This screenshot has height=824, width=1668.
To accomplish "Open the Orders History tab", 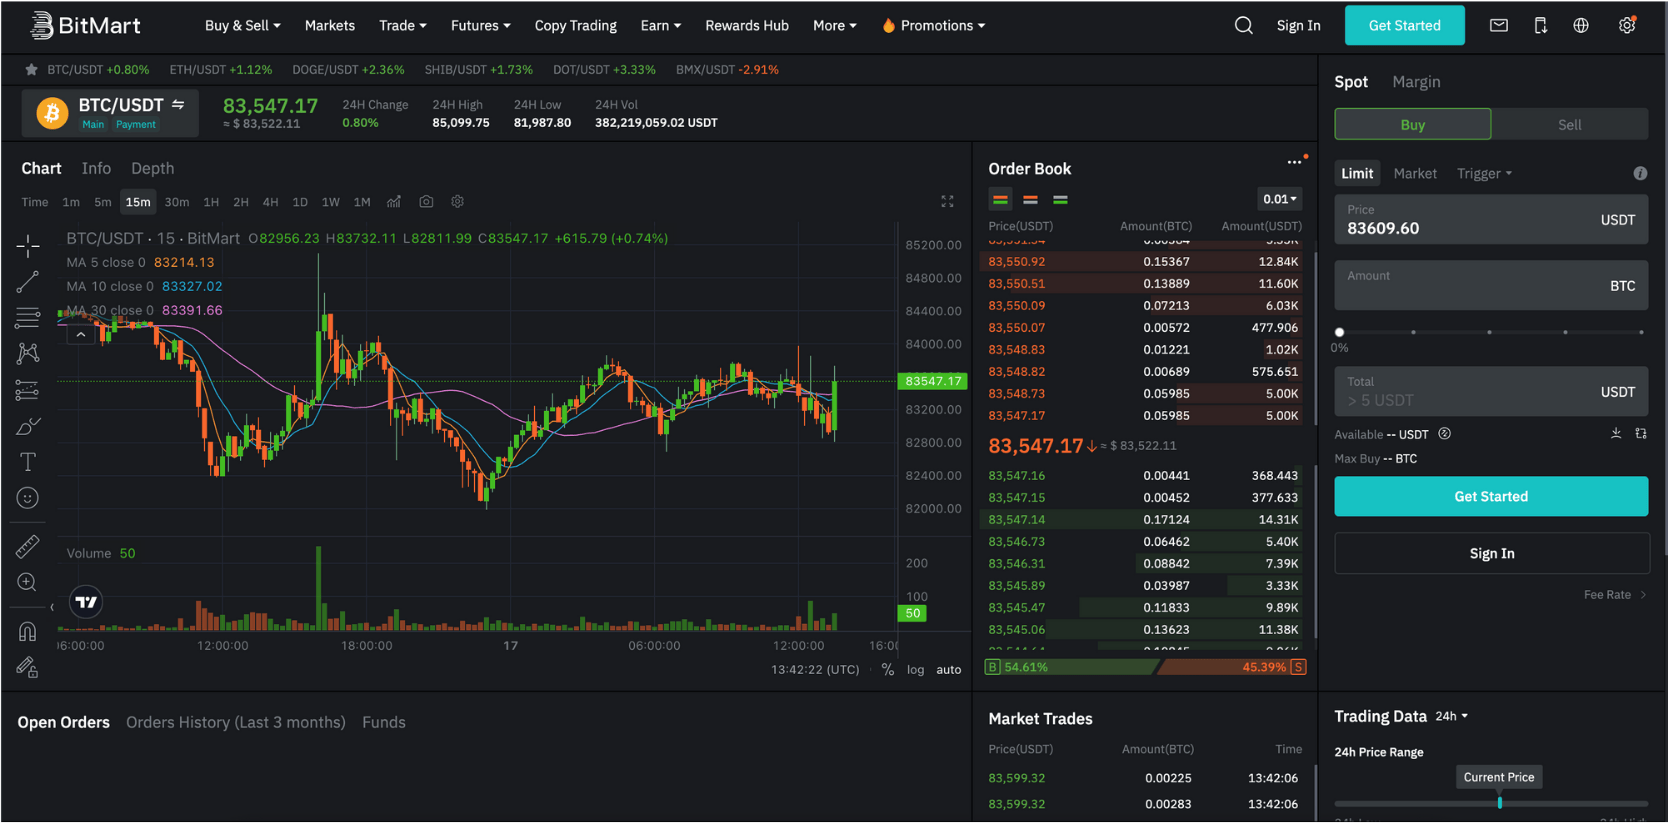I will coord(236,723).
